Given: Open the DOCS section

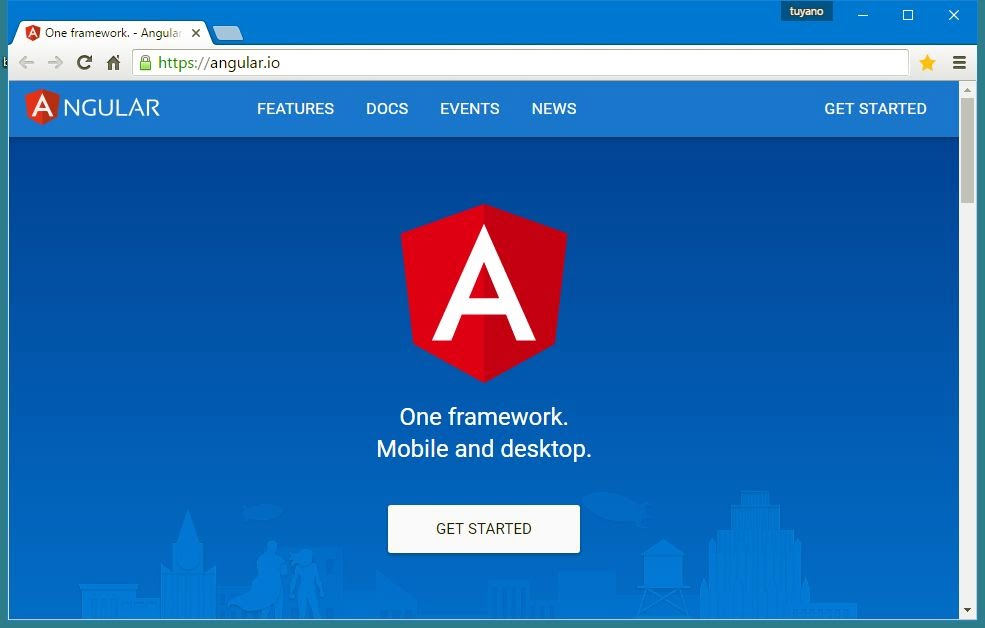Looking at the screenshot, I should pos(387,109).
